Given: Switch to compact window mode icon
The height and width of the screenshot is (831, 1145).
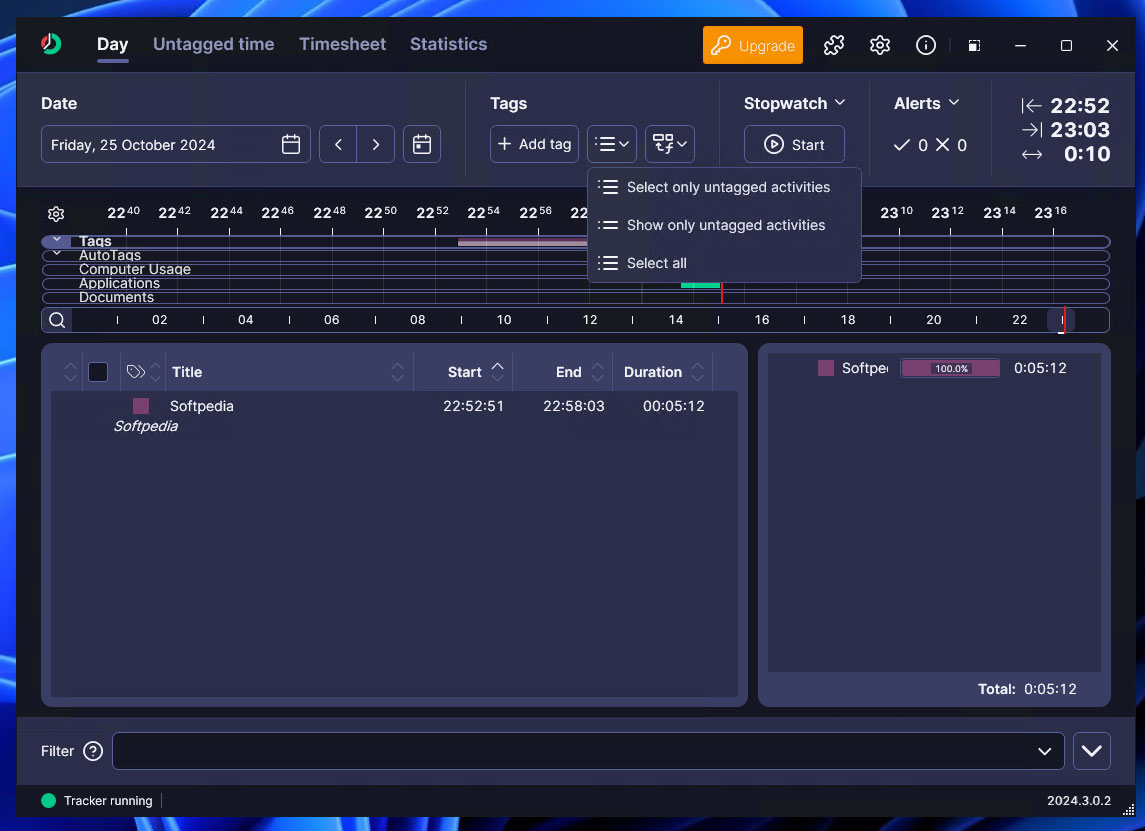Looking at the screenshot, I should click(973, 45).
